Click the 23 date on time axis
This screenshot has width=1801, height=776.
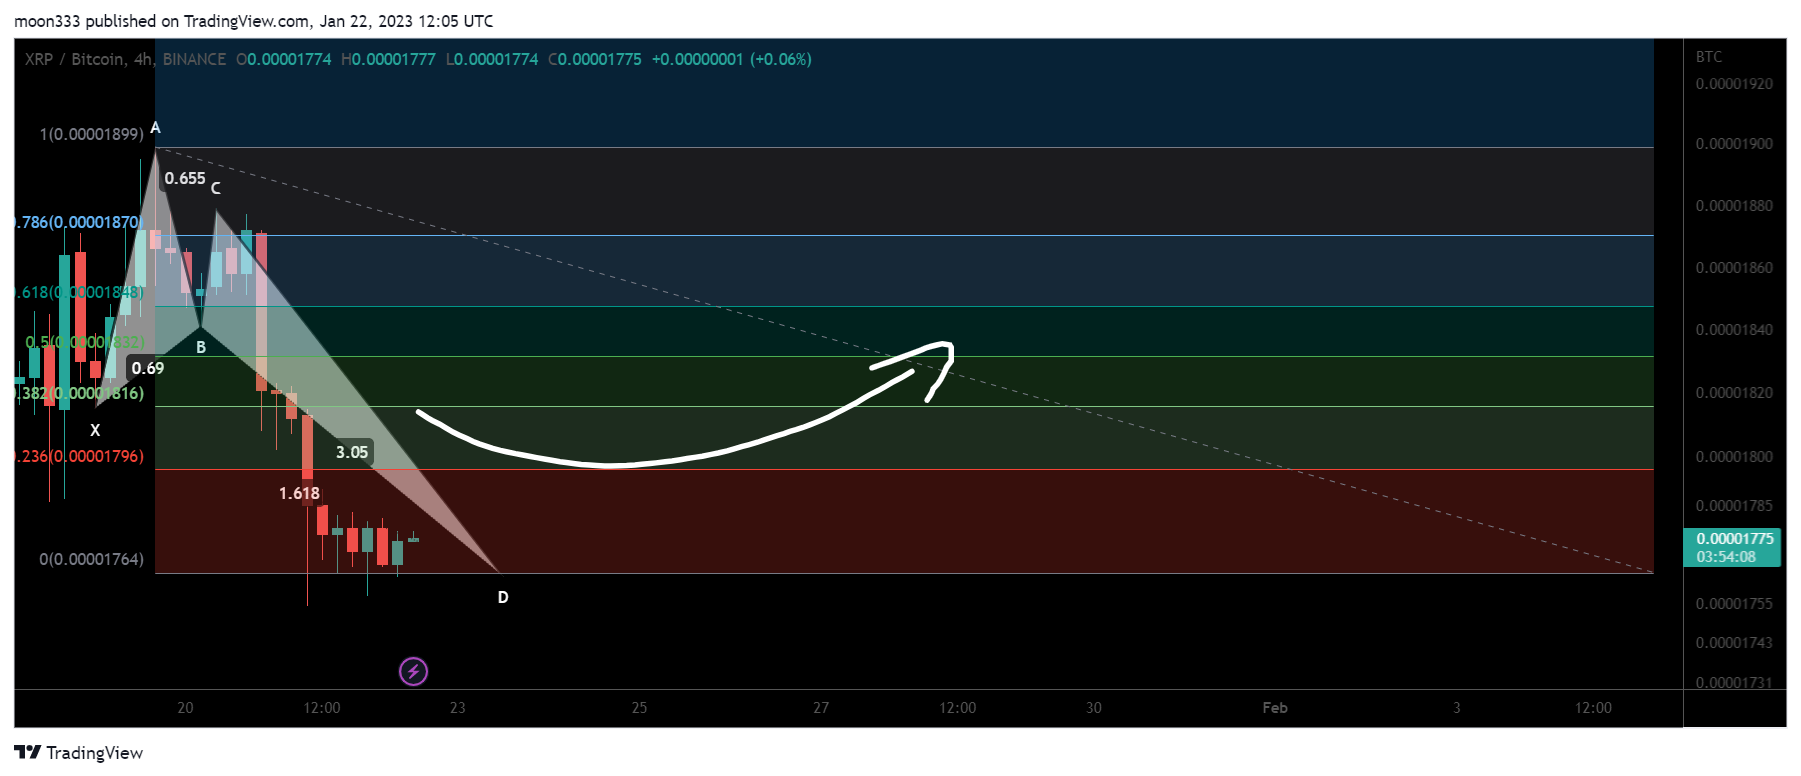458,708
